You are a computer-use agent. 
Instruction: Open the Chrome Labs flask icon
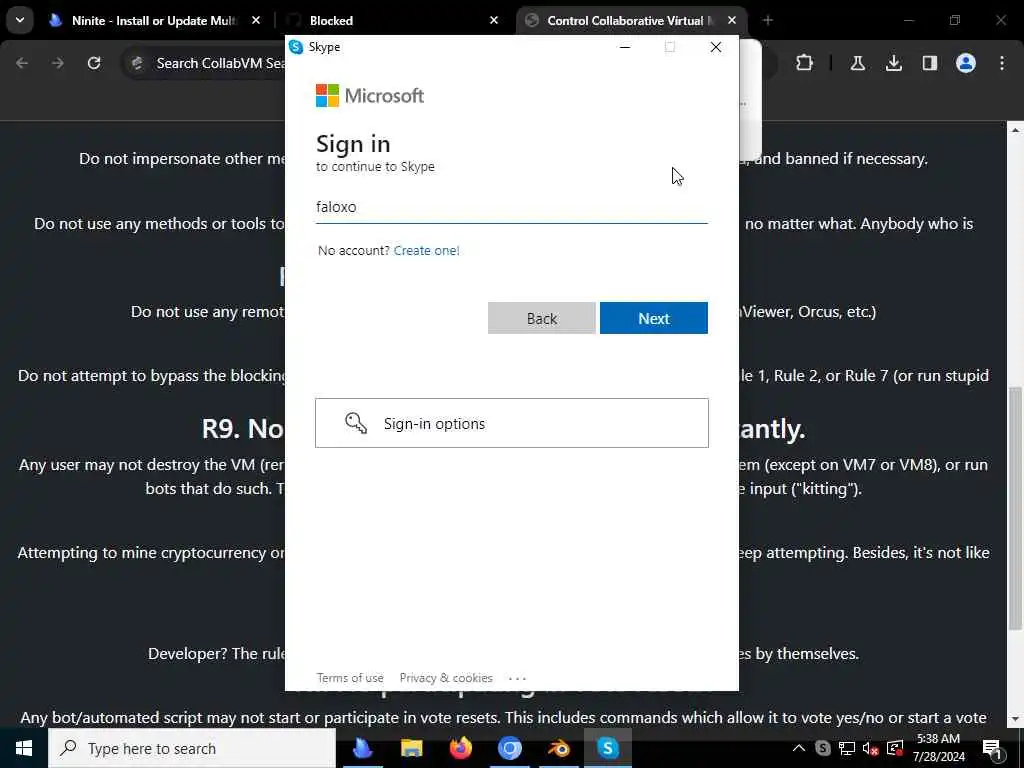pyautogui.click(x=857, y=63)
